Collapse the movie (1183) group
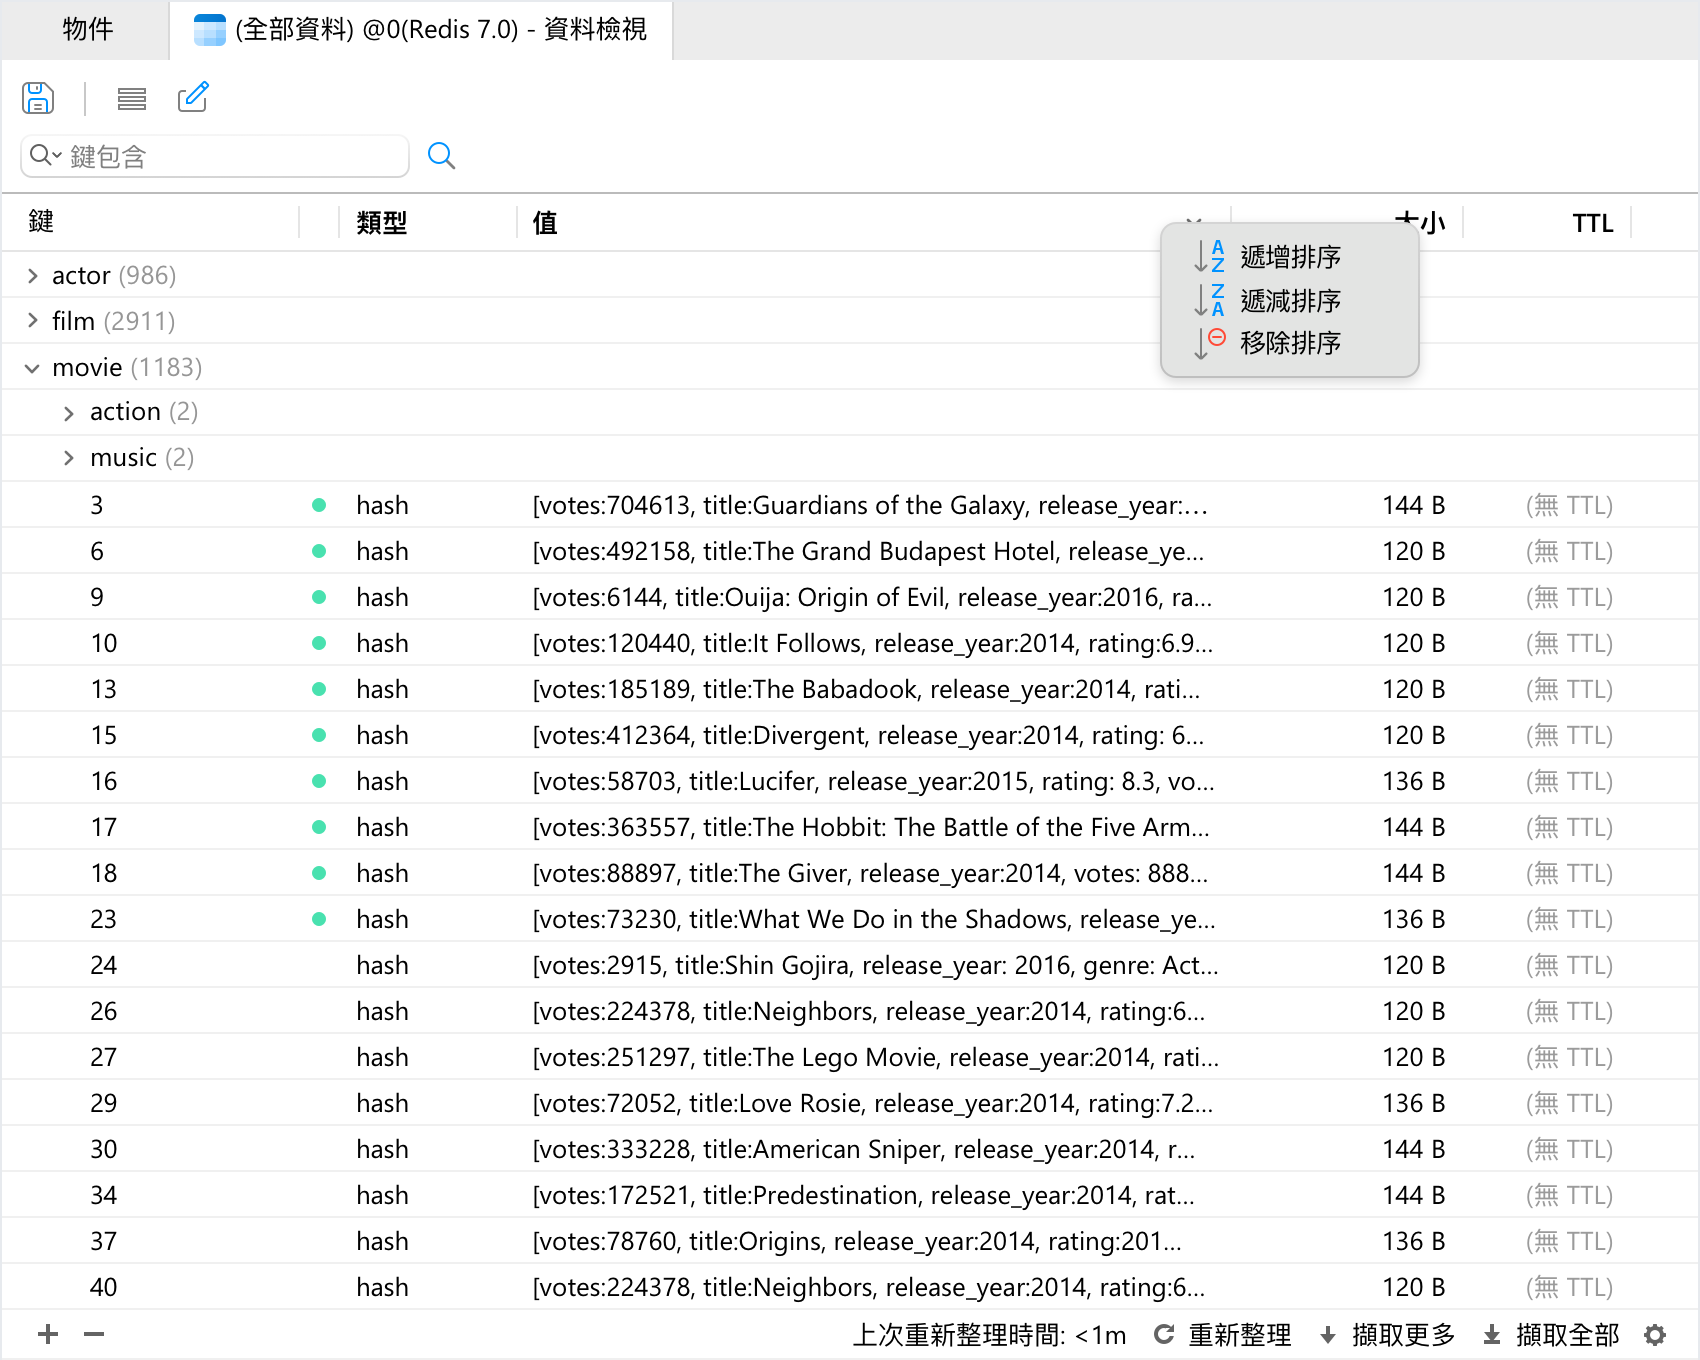This screenshot has height=1360, width=1700. [x=33, y=368]
